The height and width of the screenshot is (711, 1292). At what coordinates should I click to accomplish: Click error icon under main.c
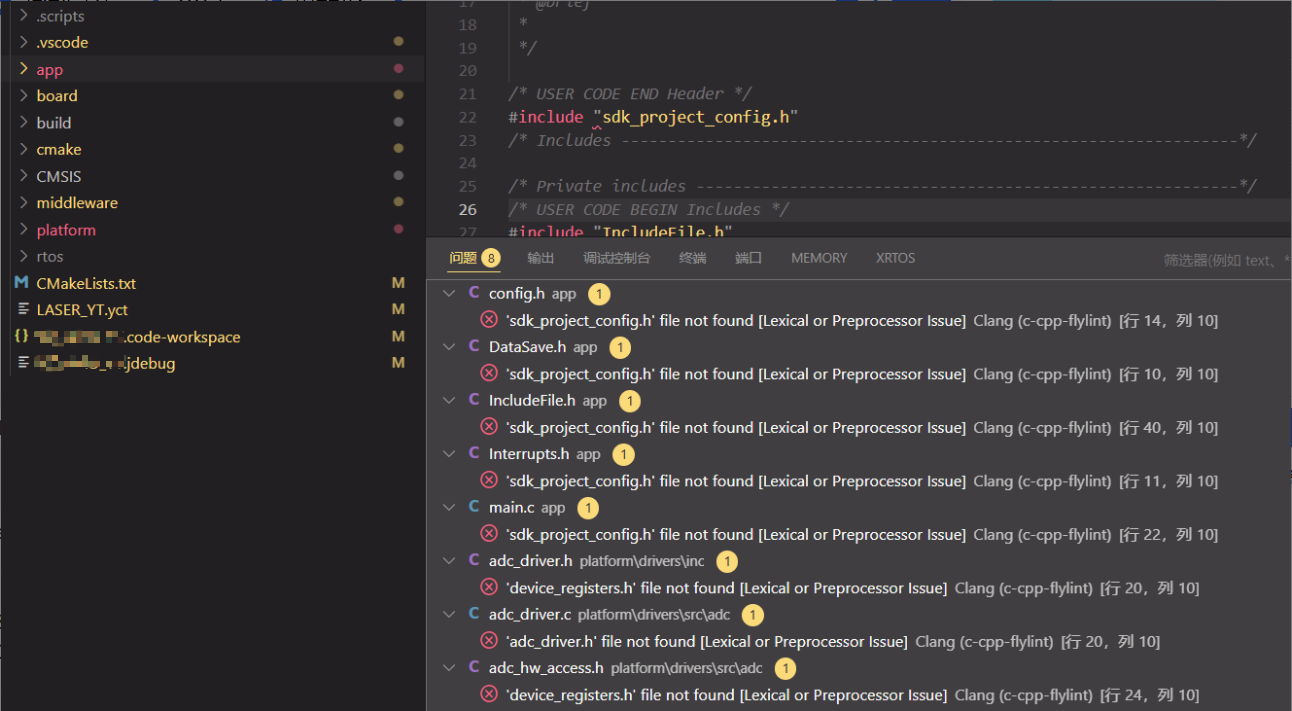tap(489, 534)
